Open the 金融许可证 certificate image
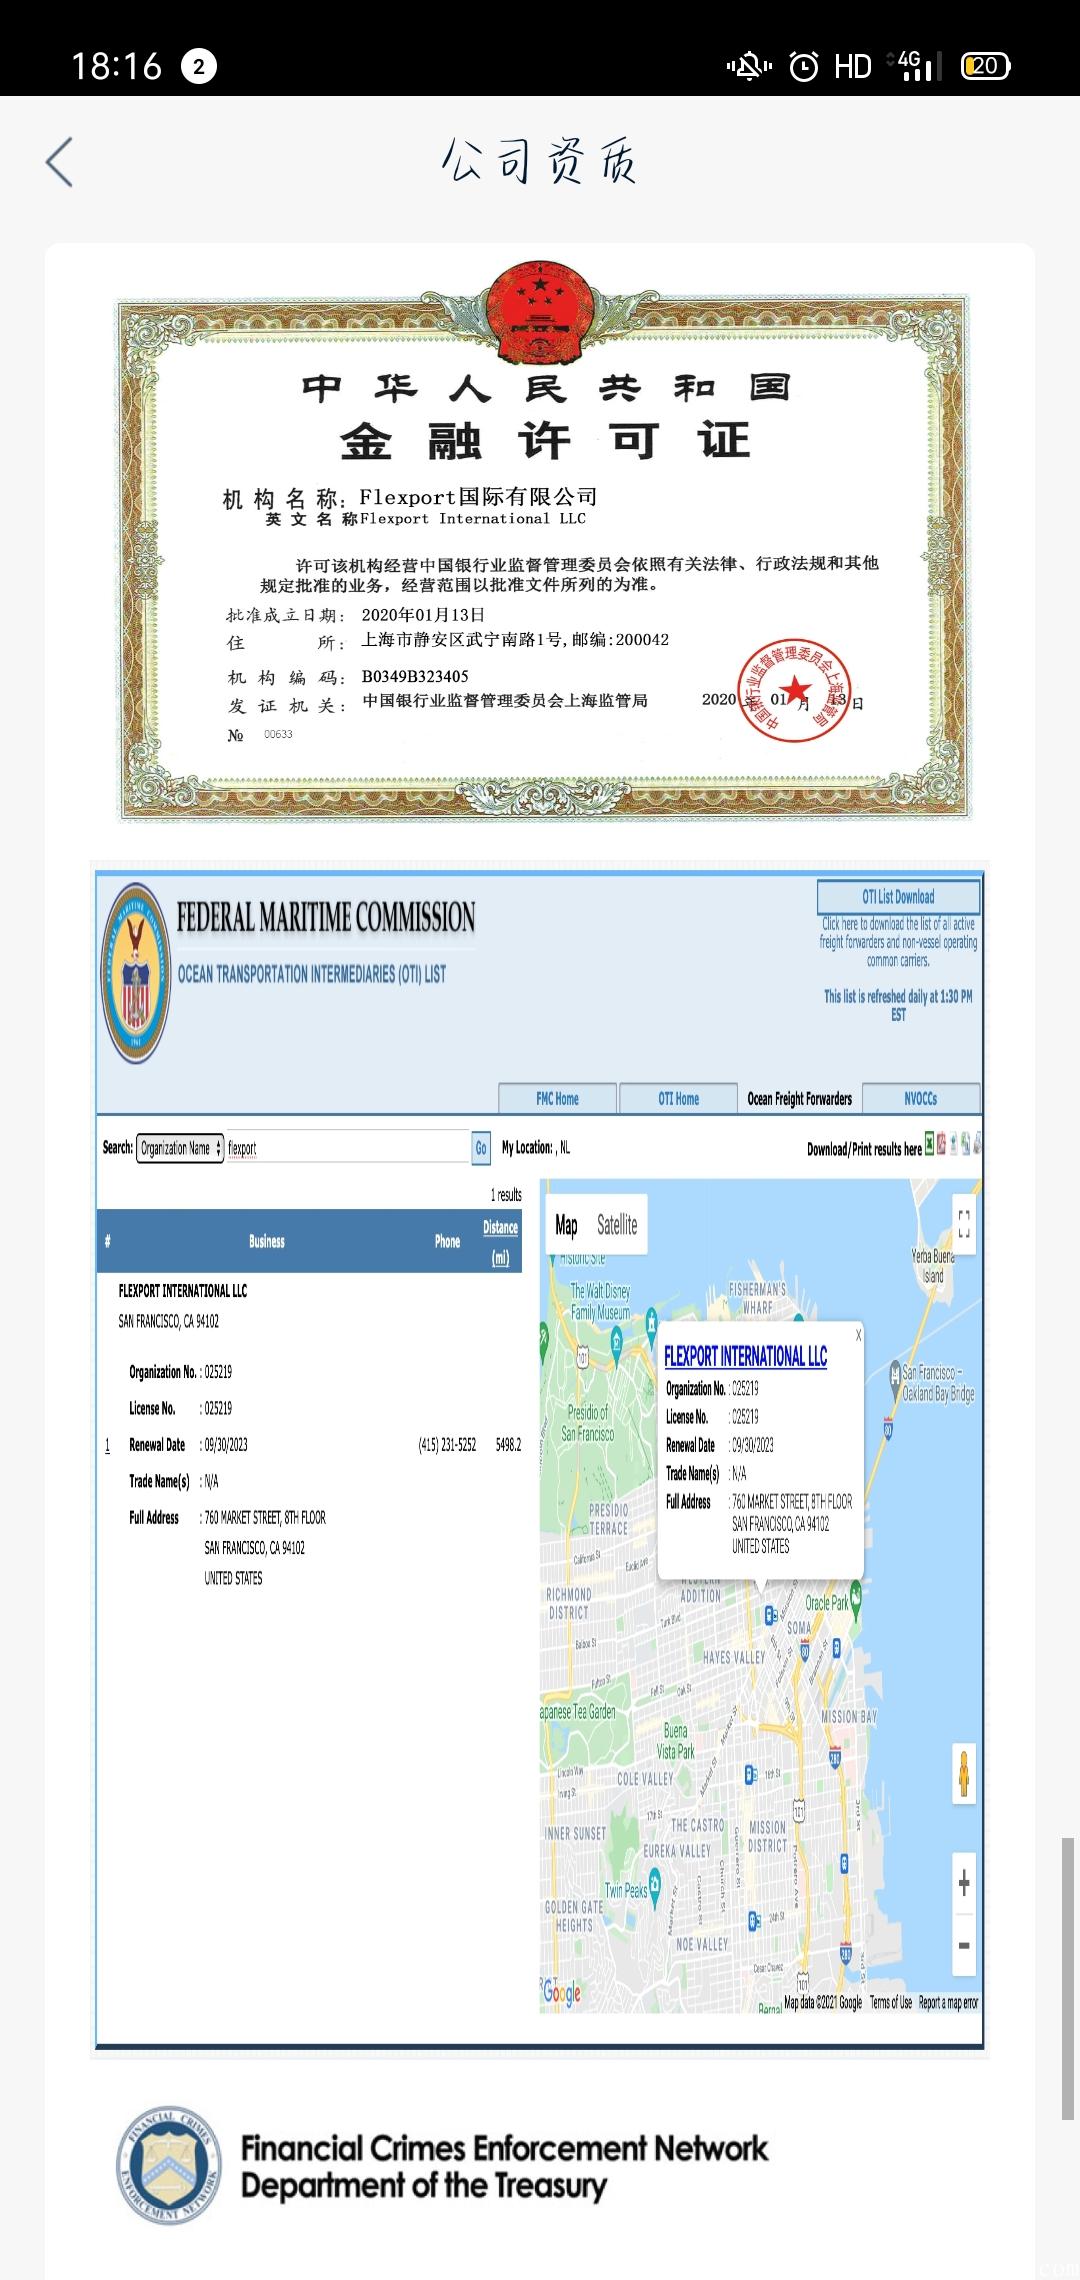This screenshot has width=1080, height=2280. coord(543,541)
